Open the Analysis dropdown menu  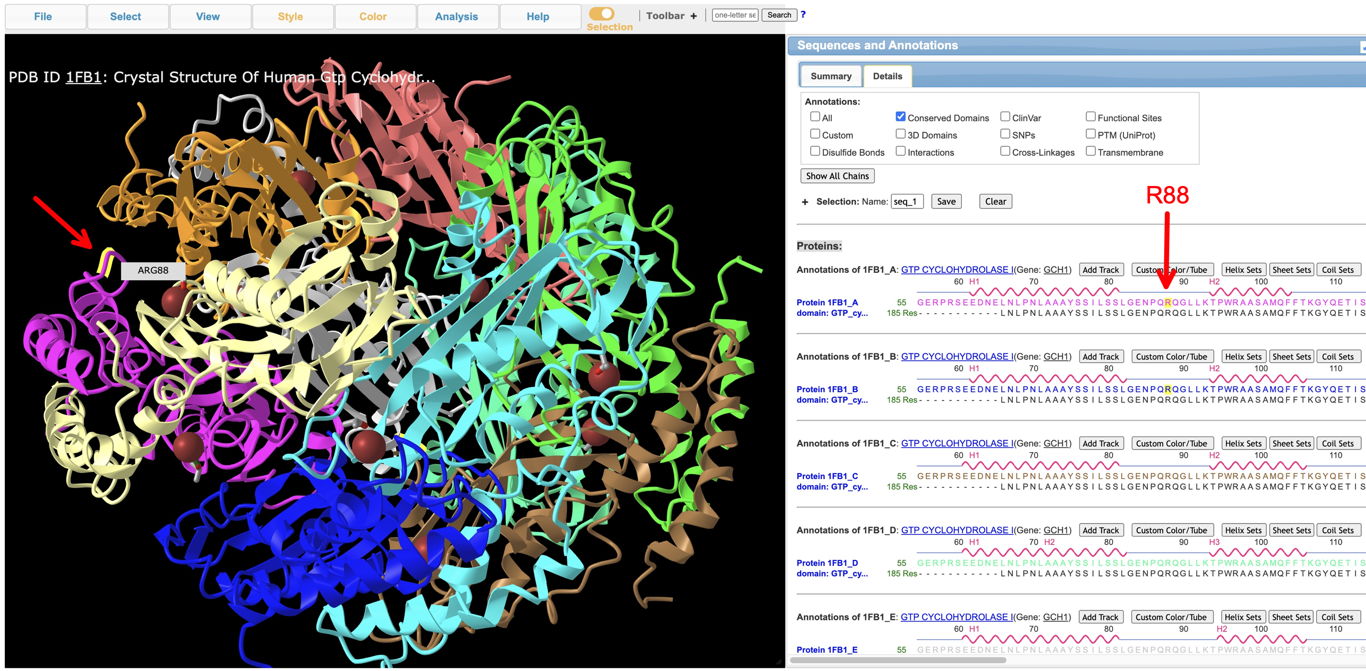(x=456, y=17)
